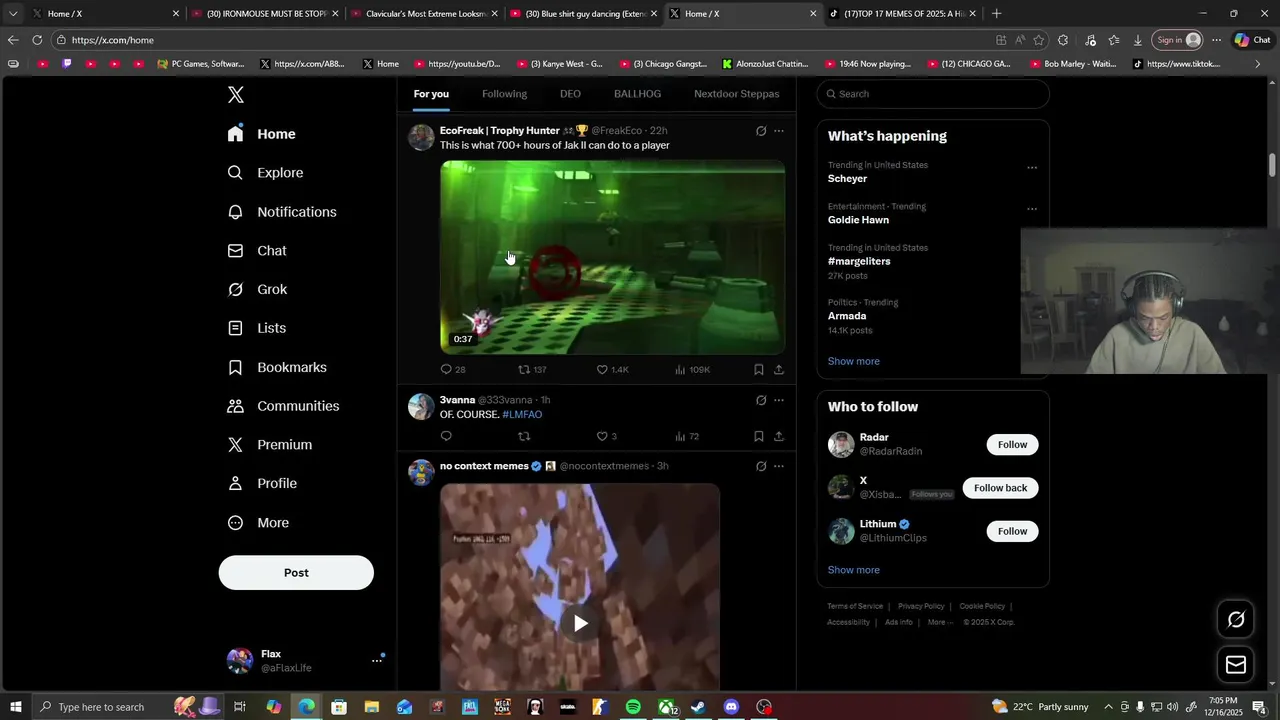Image resolution: width=1280 pixels, height=720 pixels.
Task: Bookmark EcoFreak's Jak II post
Action: pos(759,370)
